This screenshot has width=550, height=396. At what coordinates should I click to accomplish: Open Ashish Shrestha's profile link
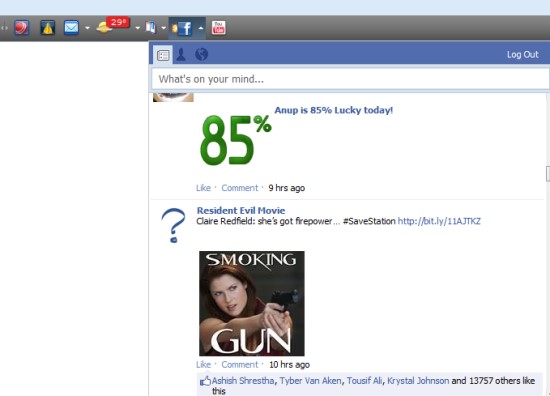tap(243, 381)
